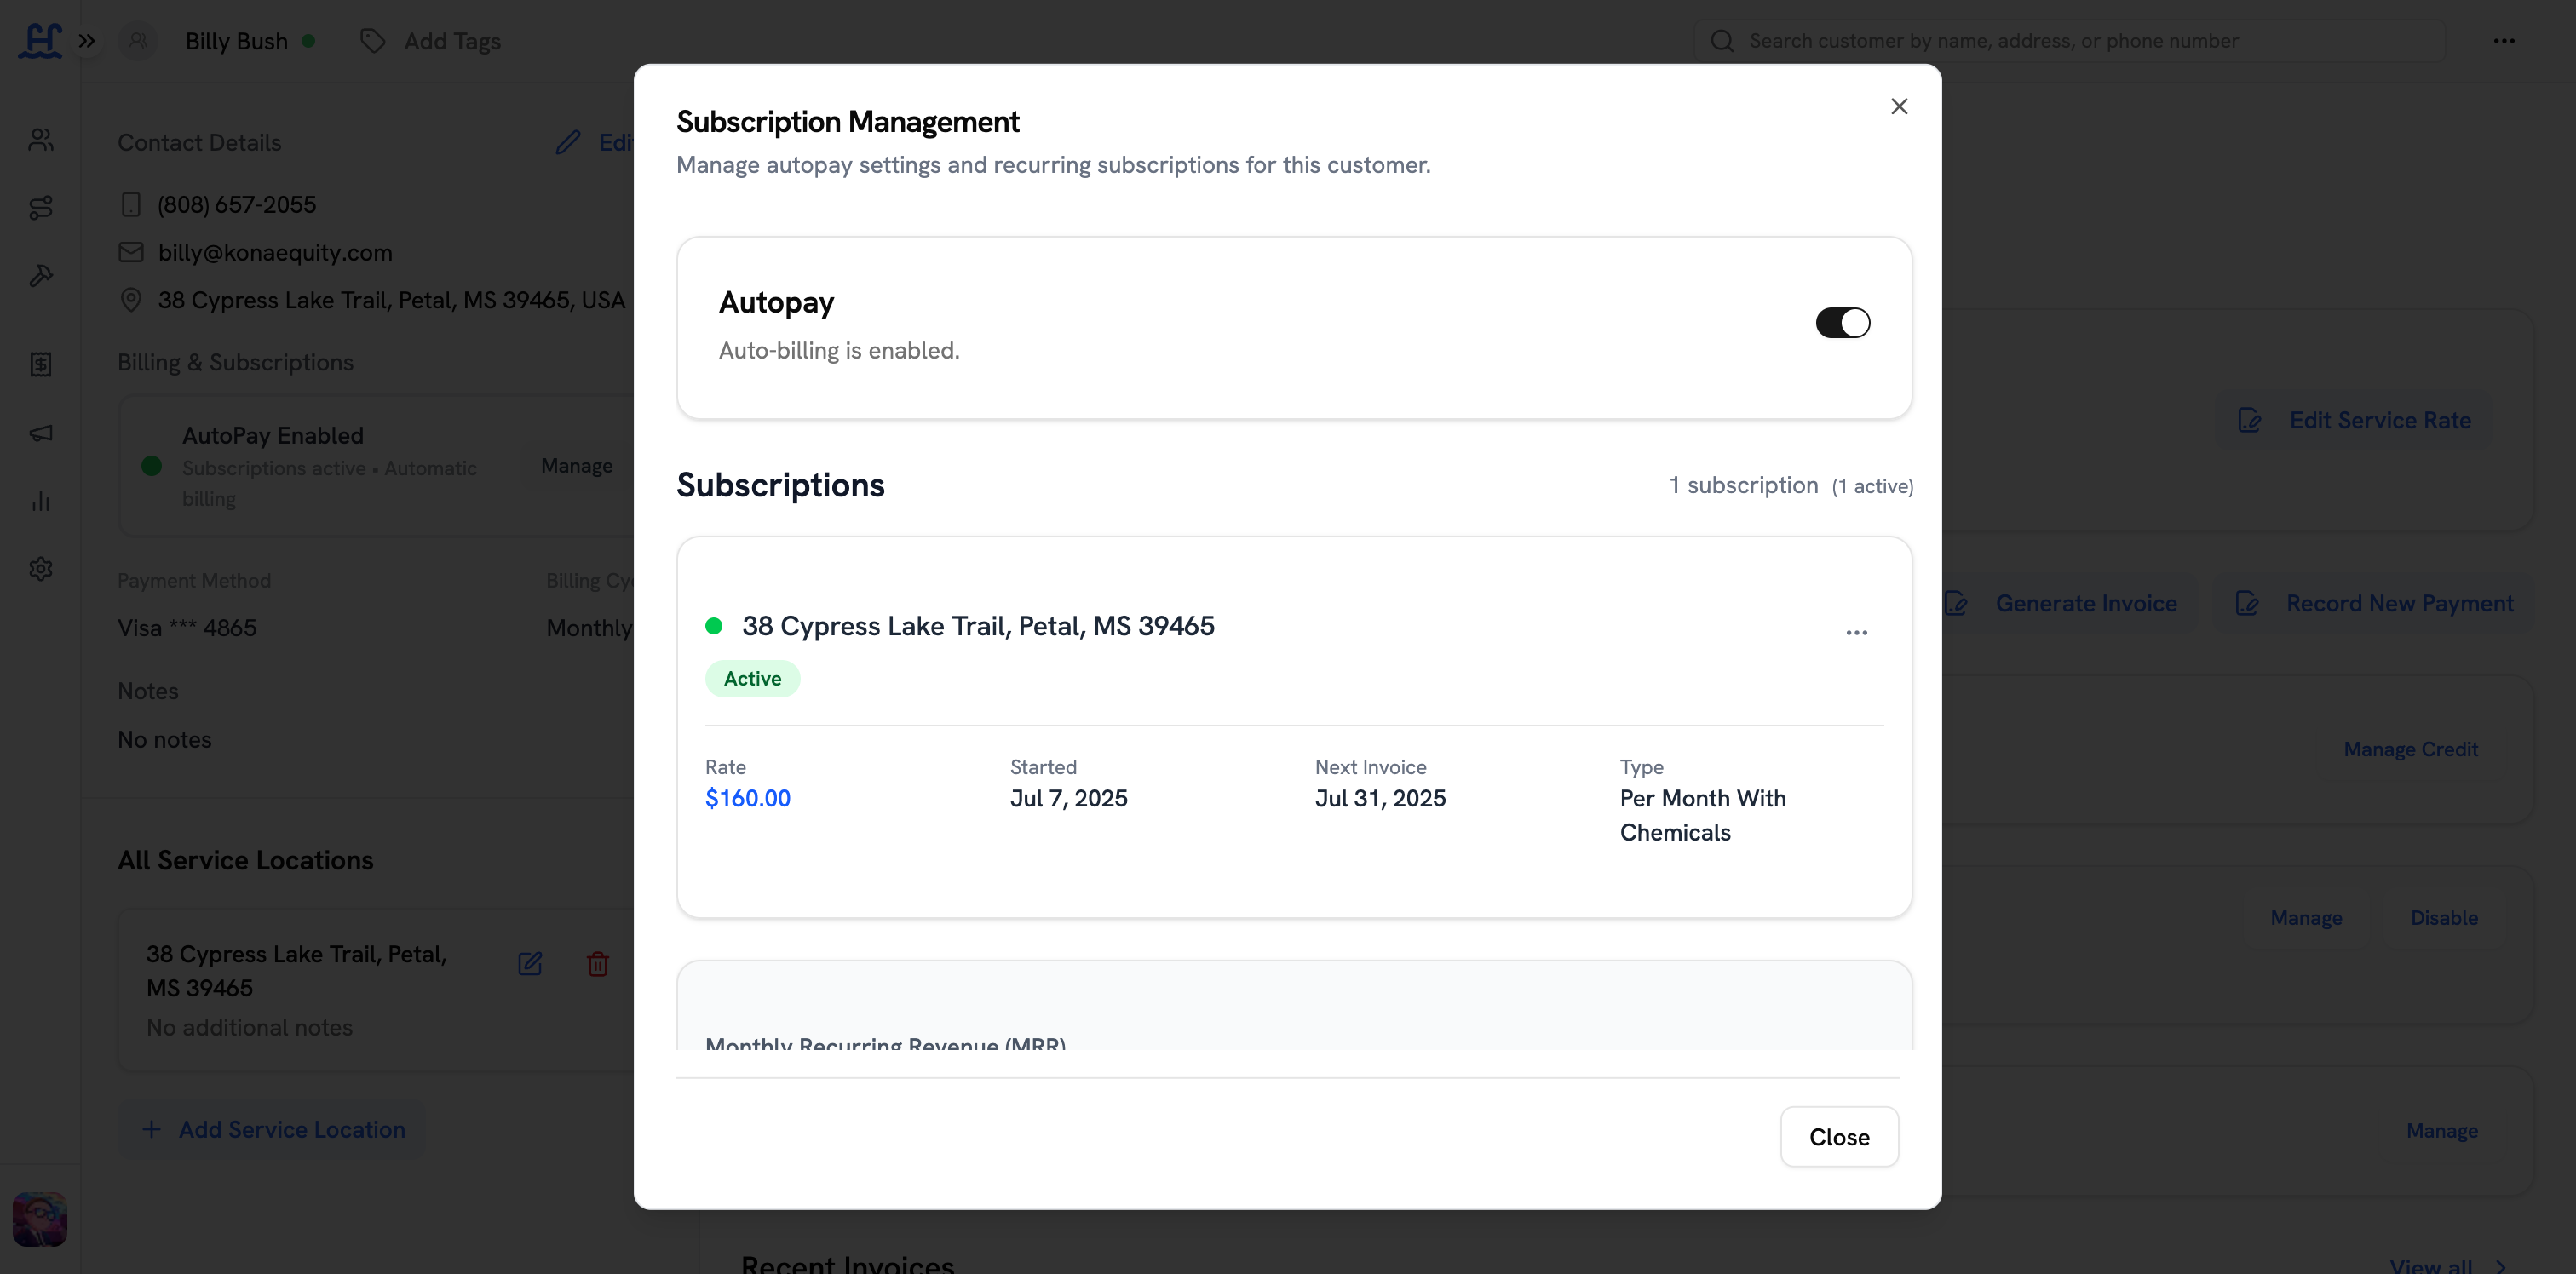Click the edit icon for 38 Cypress service location
Viewport: 2576px width, 1274px height.
[530, 963]
